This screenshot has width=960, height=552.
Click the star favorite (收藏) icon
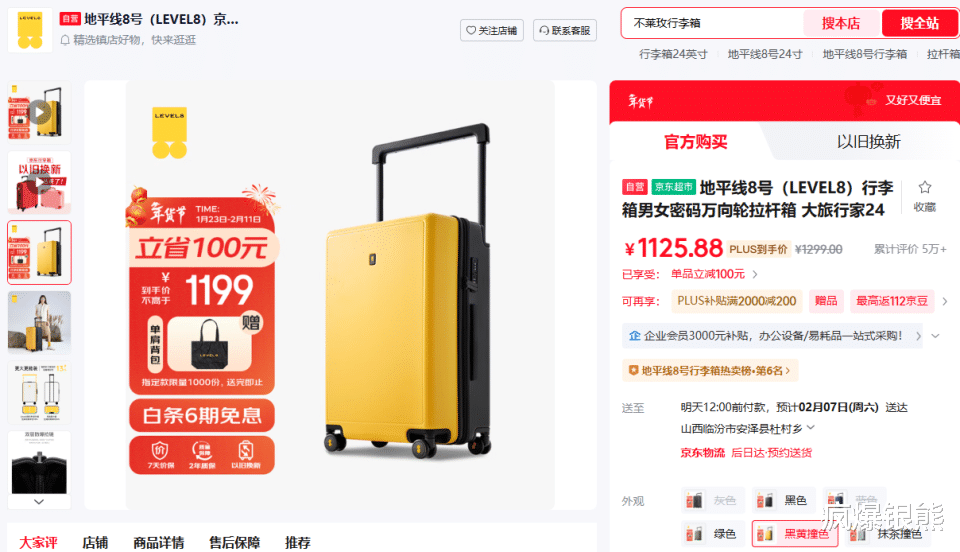(x=924, y=187)
